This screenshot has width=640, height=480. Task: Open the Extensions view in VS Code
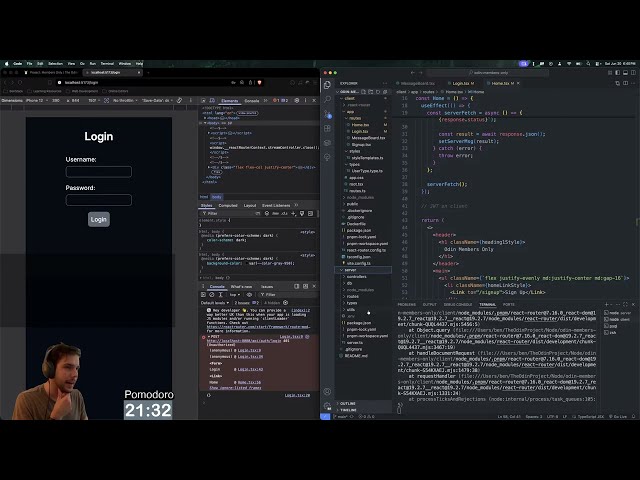pos(327,128)
